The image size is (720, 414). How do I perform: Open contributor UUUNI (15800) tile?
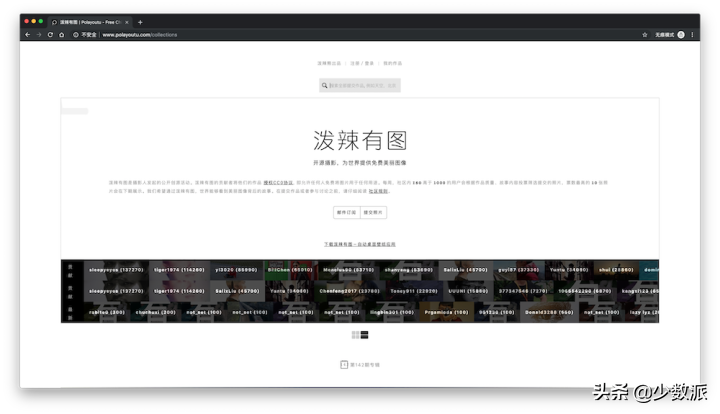[468, 291]
